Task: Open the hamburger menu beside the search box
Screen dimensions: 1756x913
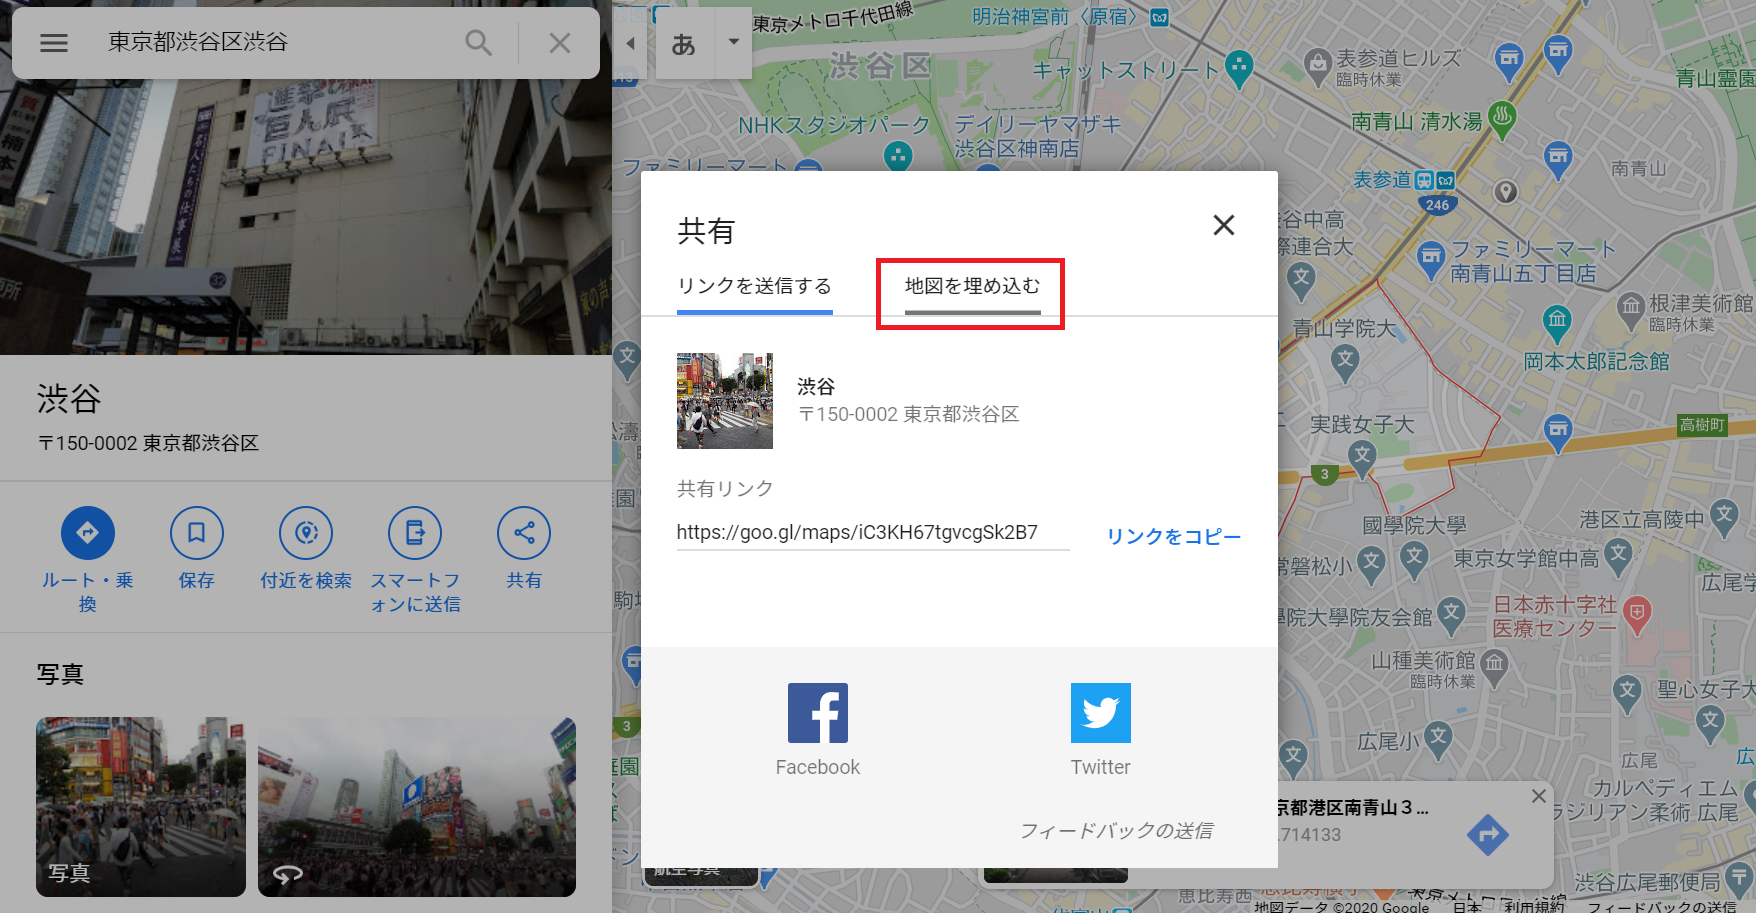Action: click(53, 42)
